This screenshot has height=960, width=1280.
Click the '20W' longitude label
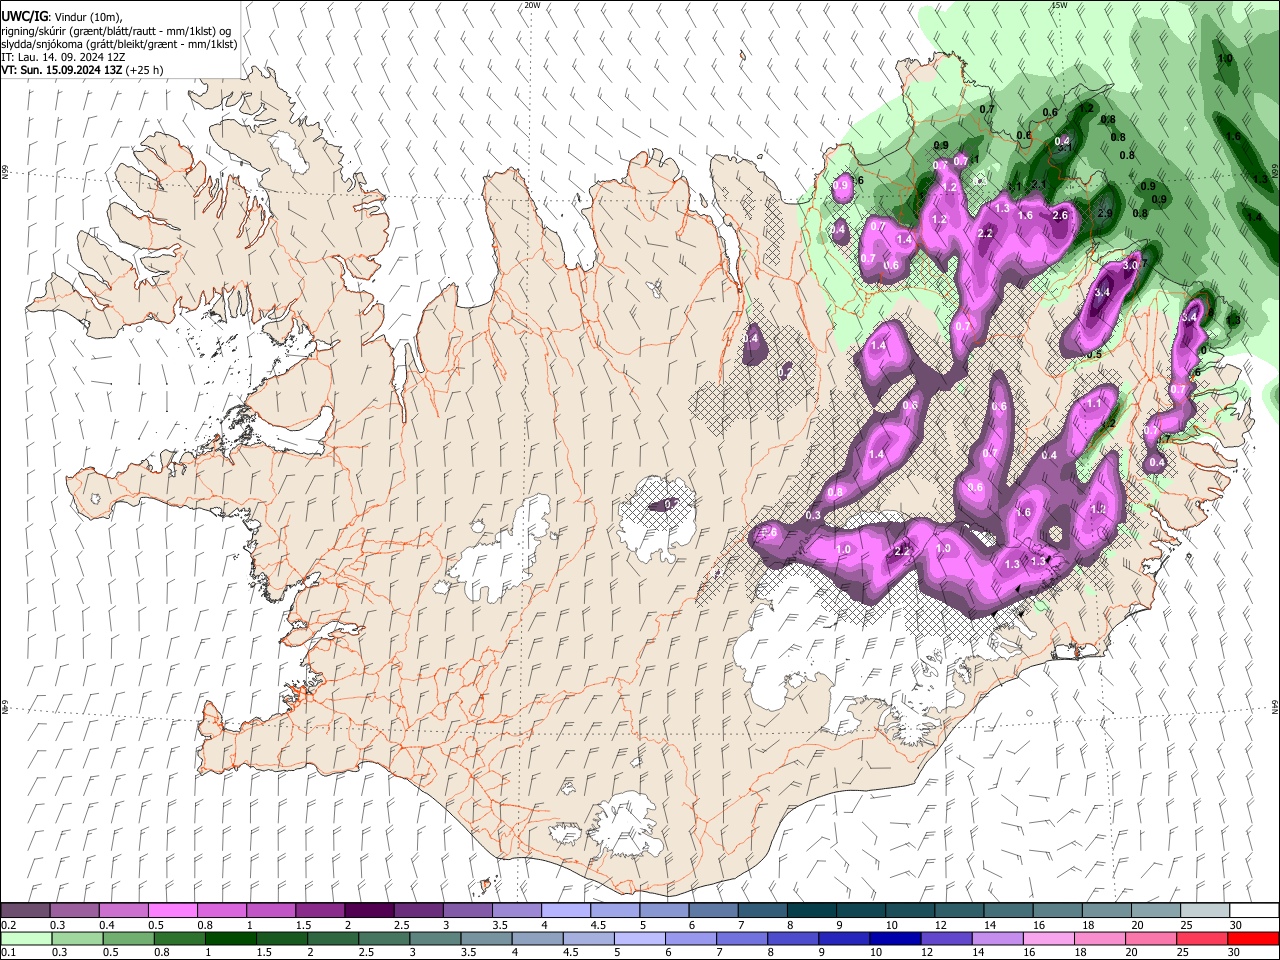coord(532,5)
